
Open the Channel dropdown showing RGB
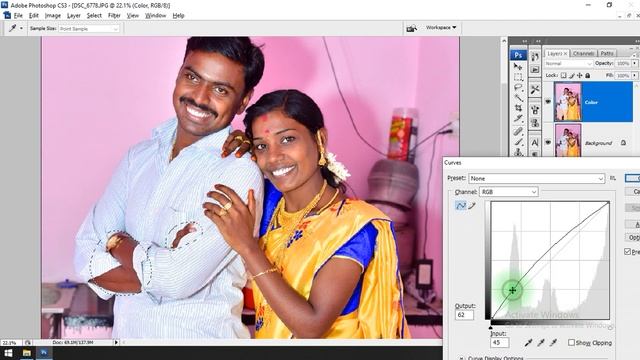(508, 192)
